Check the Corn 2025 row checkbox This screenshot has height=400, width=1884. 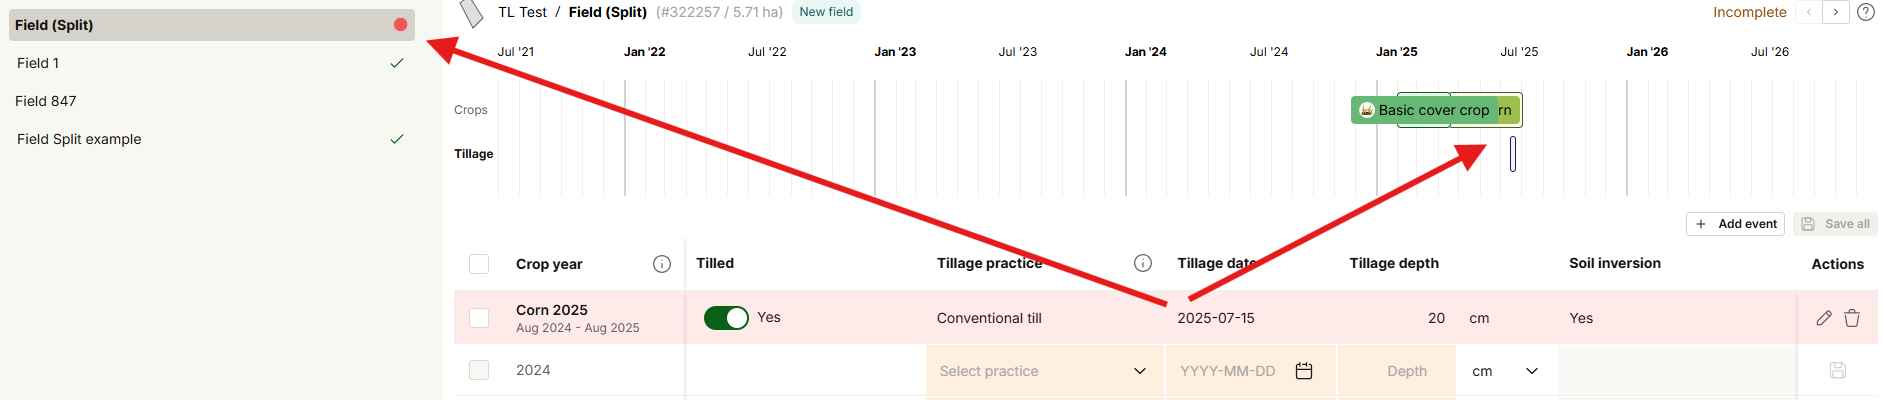pyautogui.click(x=479, y=318)
